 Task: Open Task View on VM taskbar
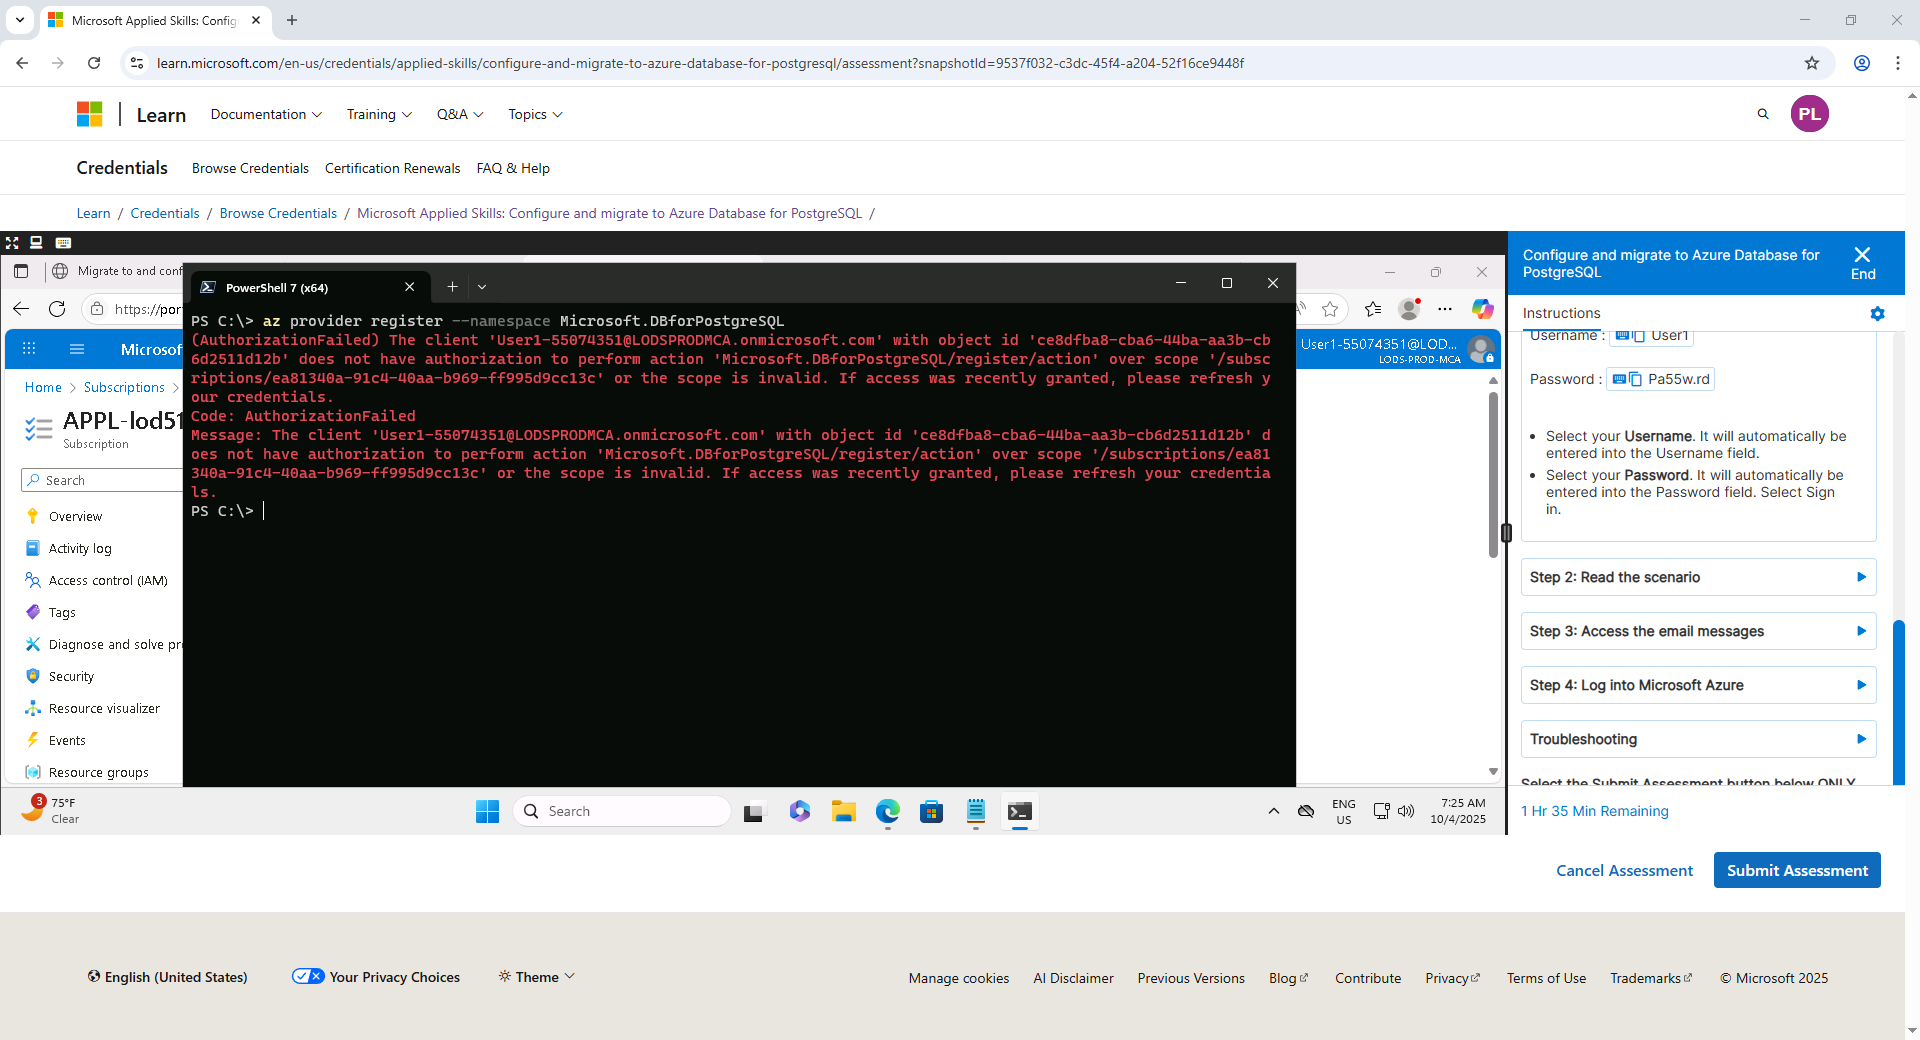point(753,812)
